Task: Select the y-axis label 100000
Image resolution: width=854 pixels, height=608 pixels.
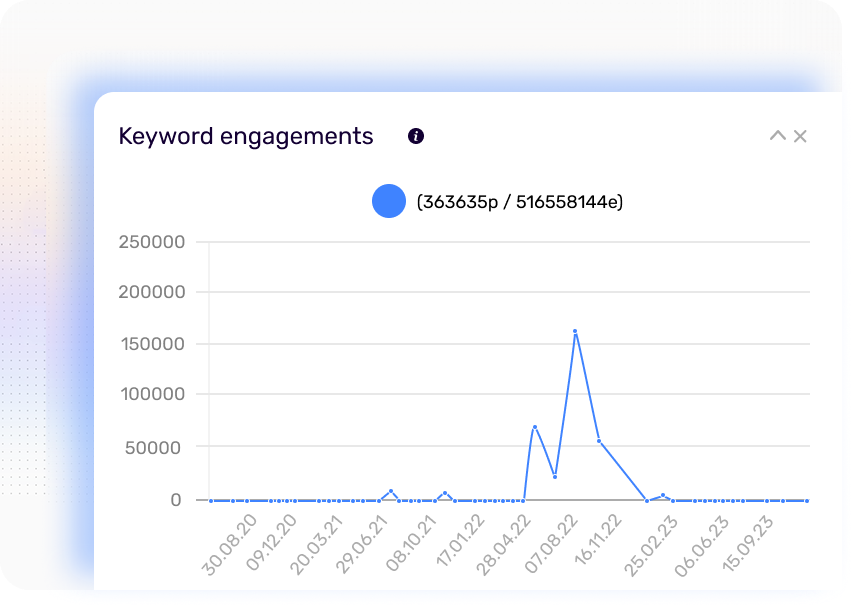Action: pos(153,394)
